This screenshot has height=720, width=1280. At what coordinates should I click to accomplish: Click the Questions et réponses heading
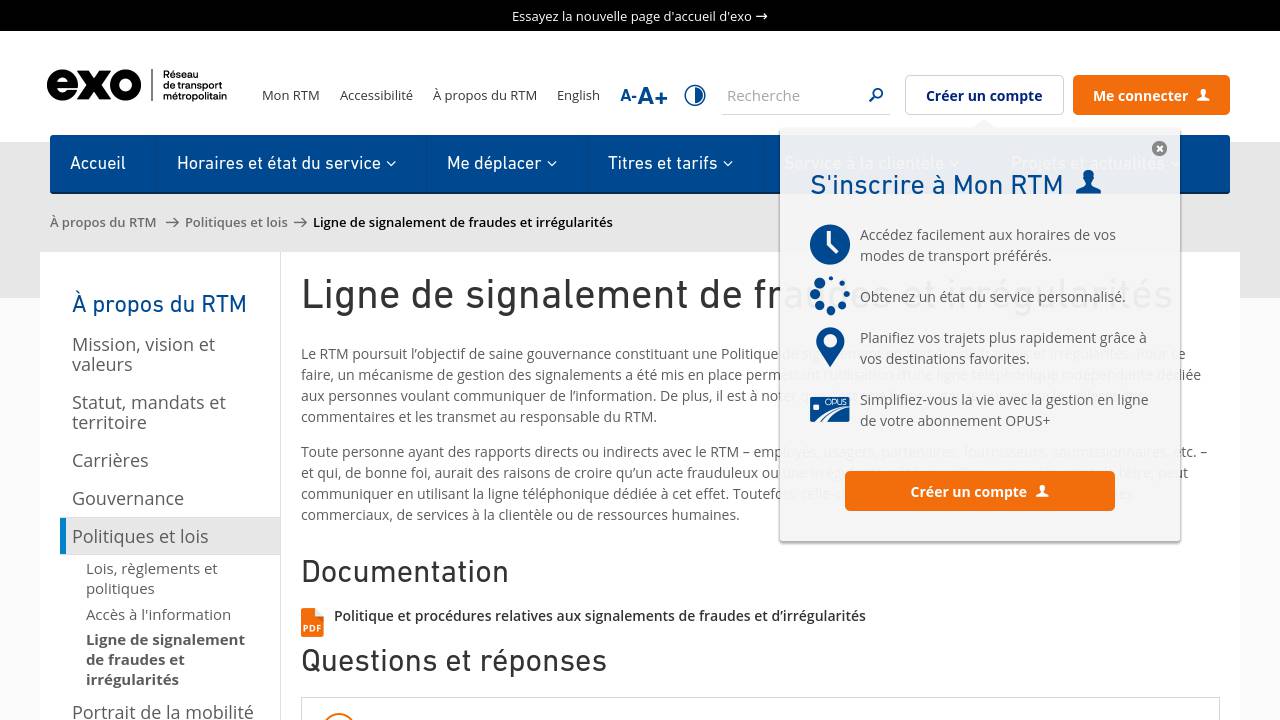tap(454, 660)
